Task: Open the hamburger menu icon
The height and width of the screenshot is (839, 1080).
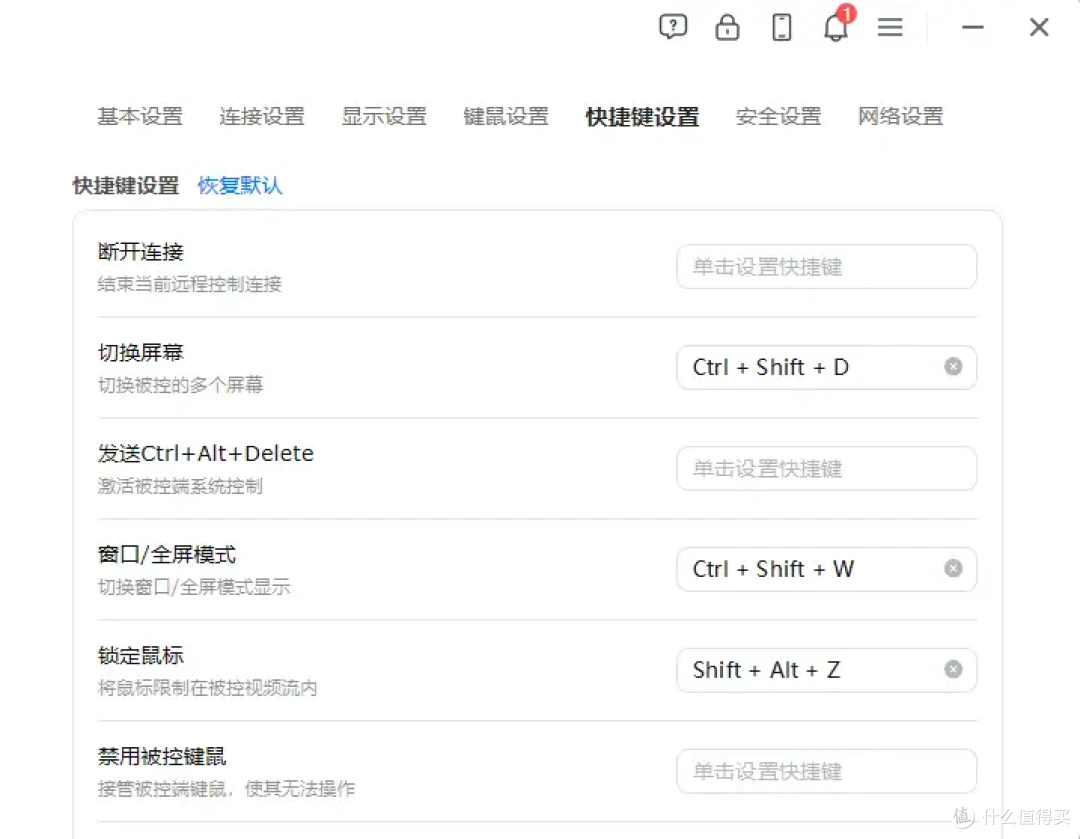Action: pyautogui.click(x=890, y=28)
